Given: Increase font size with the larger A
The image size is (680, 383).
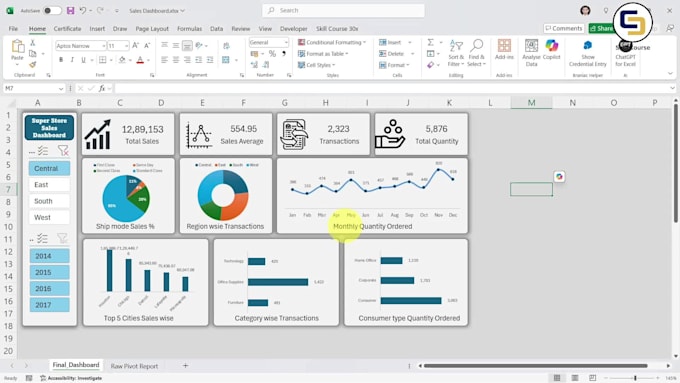Looking at the screenshot, I should tap(135, 46).
